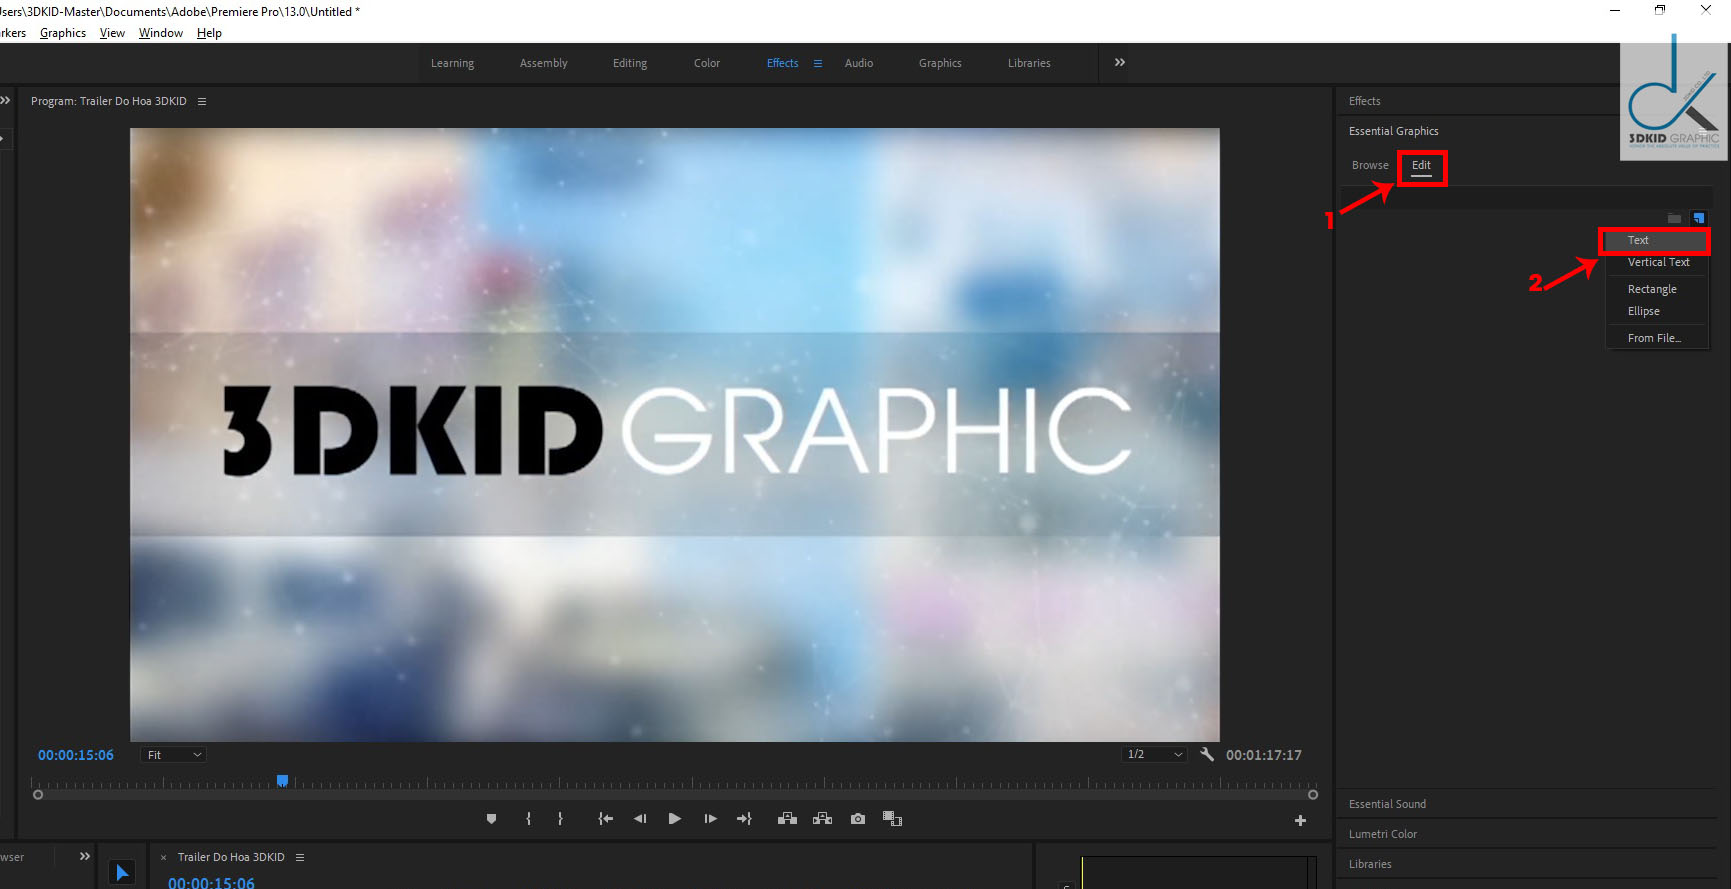The image size is (1731, 889).
Task: Choose Text from the new layer menu
Action: pyautogui.click(x=1657, y=240)
